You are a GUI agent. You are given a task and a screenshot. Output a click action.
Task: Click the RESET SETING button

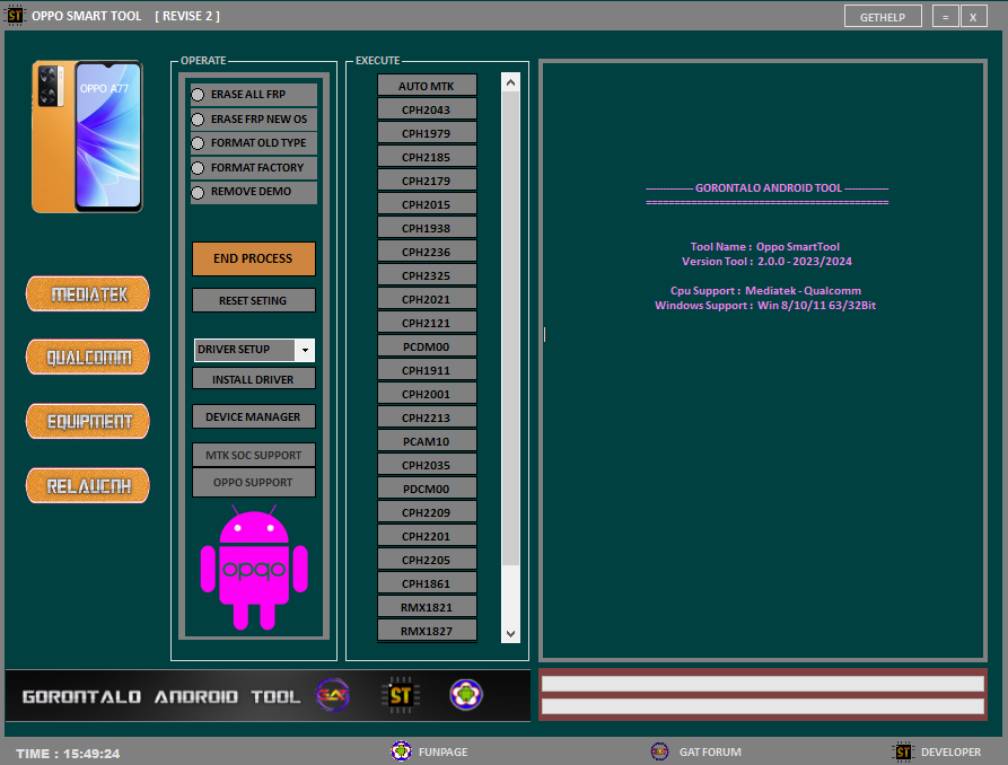(253, 300)
